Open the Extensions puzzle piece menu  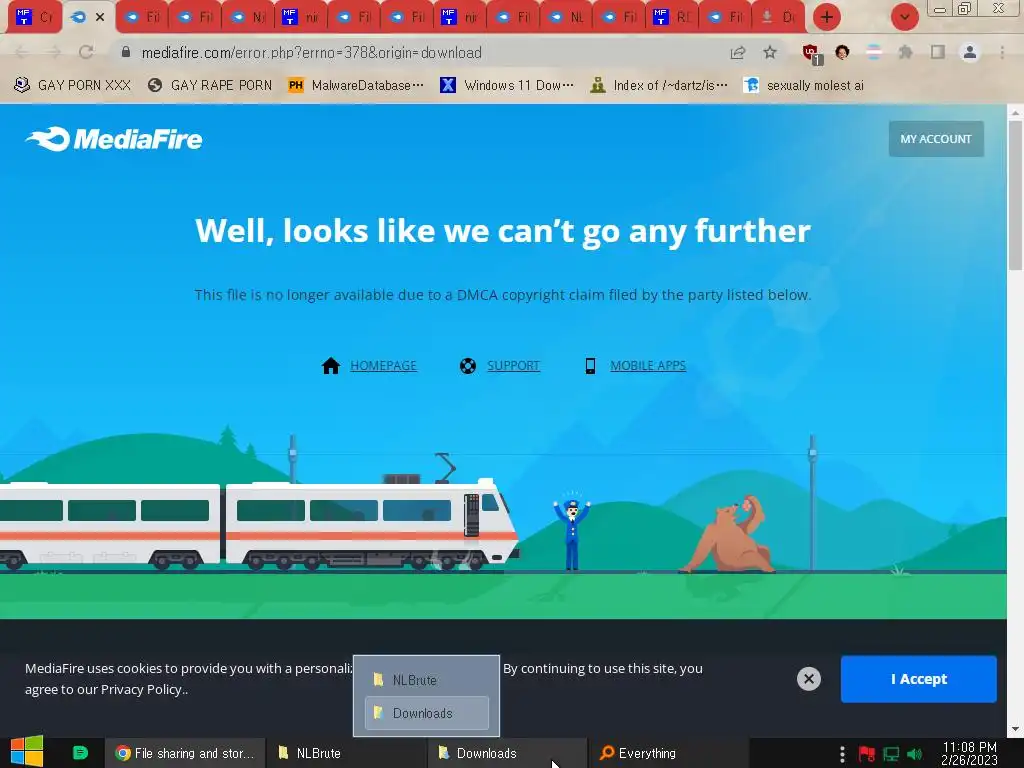pos(905,52)
